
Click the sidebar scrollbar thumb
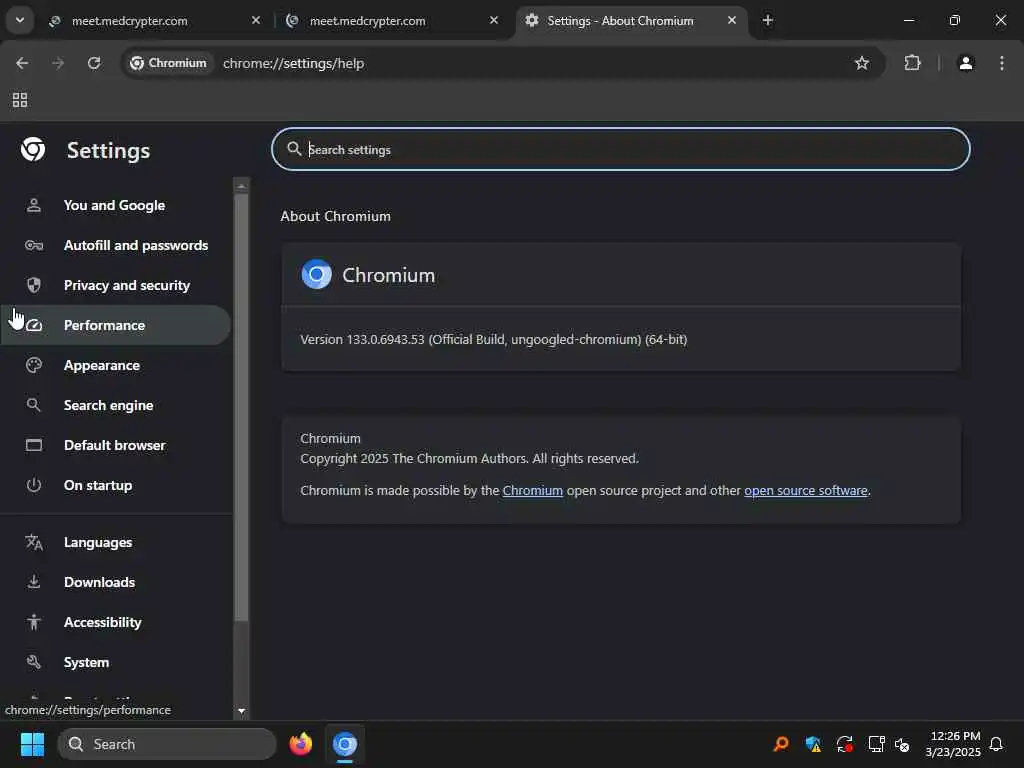pyautogui.click(x=241, y=406)
